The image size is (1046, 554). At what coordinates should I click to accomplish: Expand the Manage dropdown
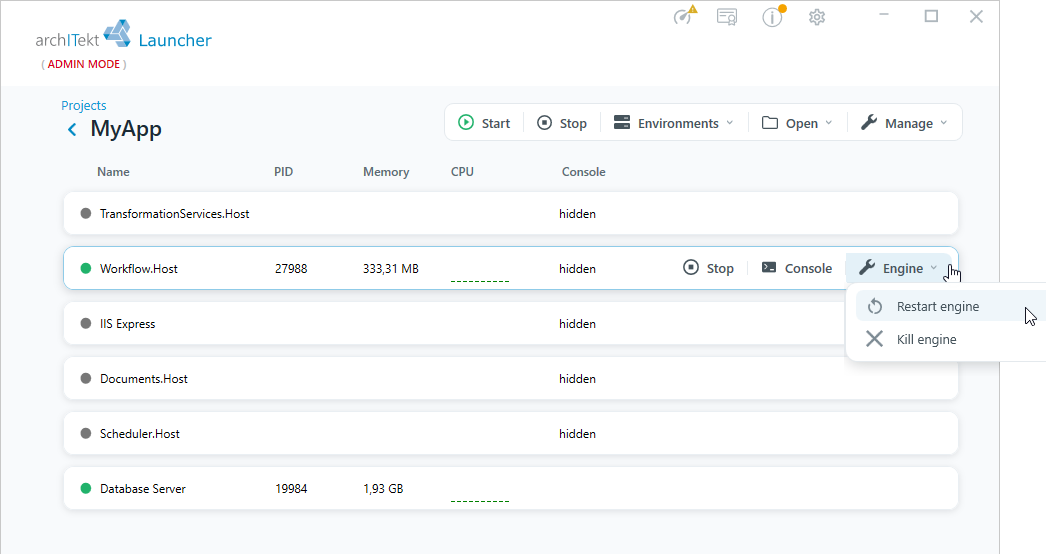(x=904, y=123)
